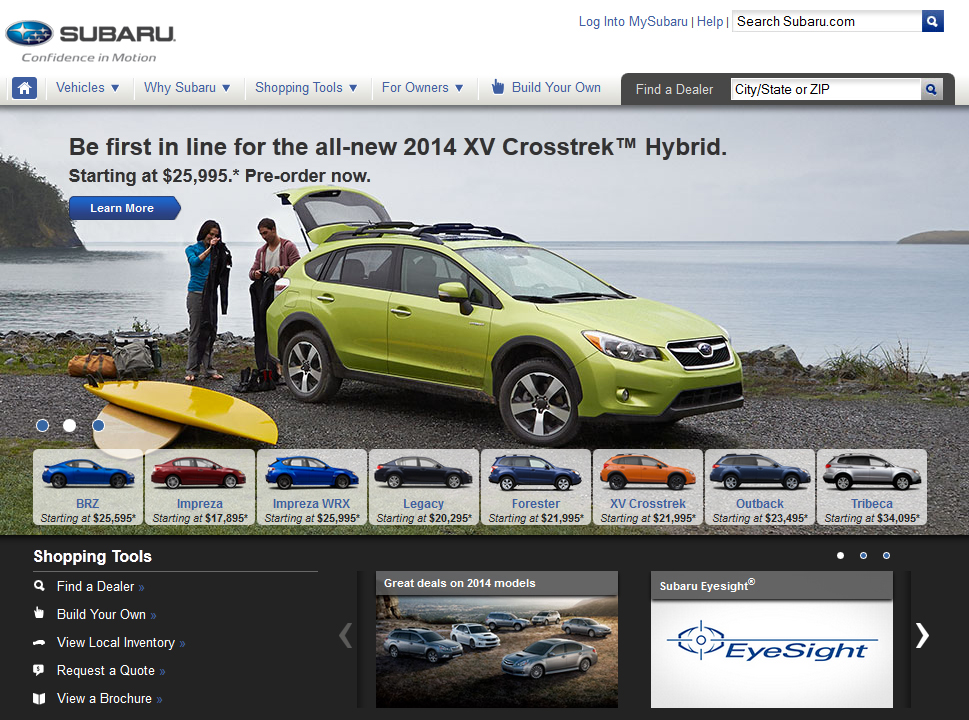Expand the Shopping Tools dropdown menu
Screen dimensions: 969x720
click(x=306, y=88)
